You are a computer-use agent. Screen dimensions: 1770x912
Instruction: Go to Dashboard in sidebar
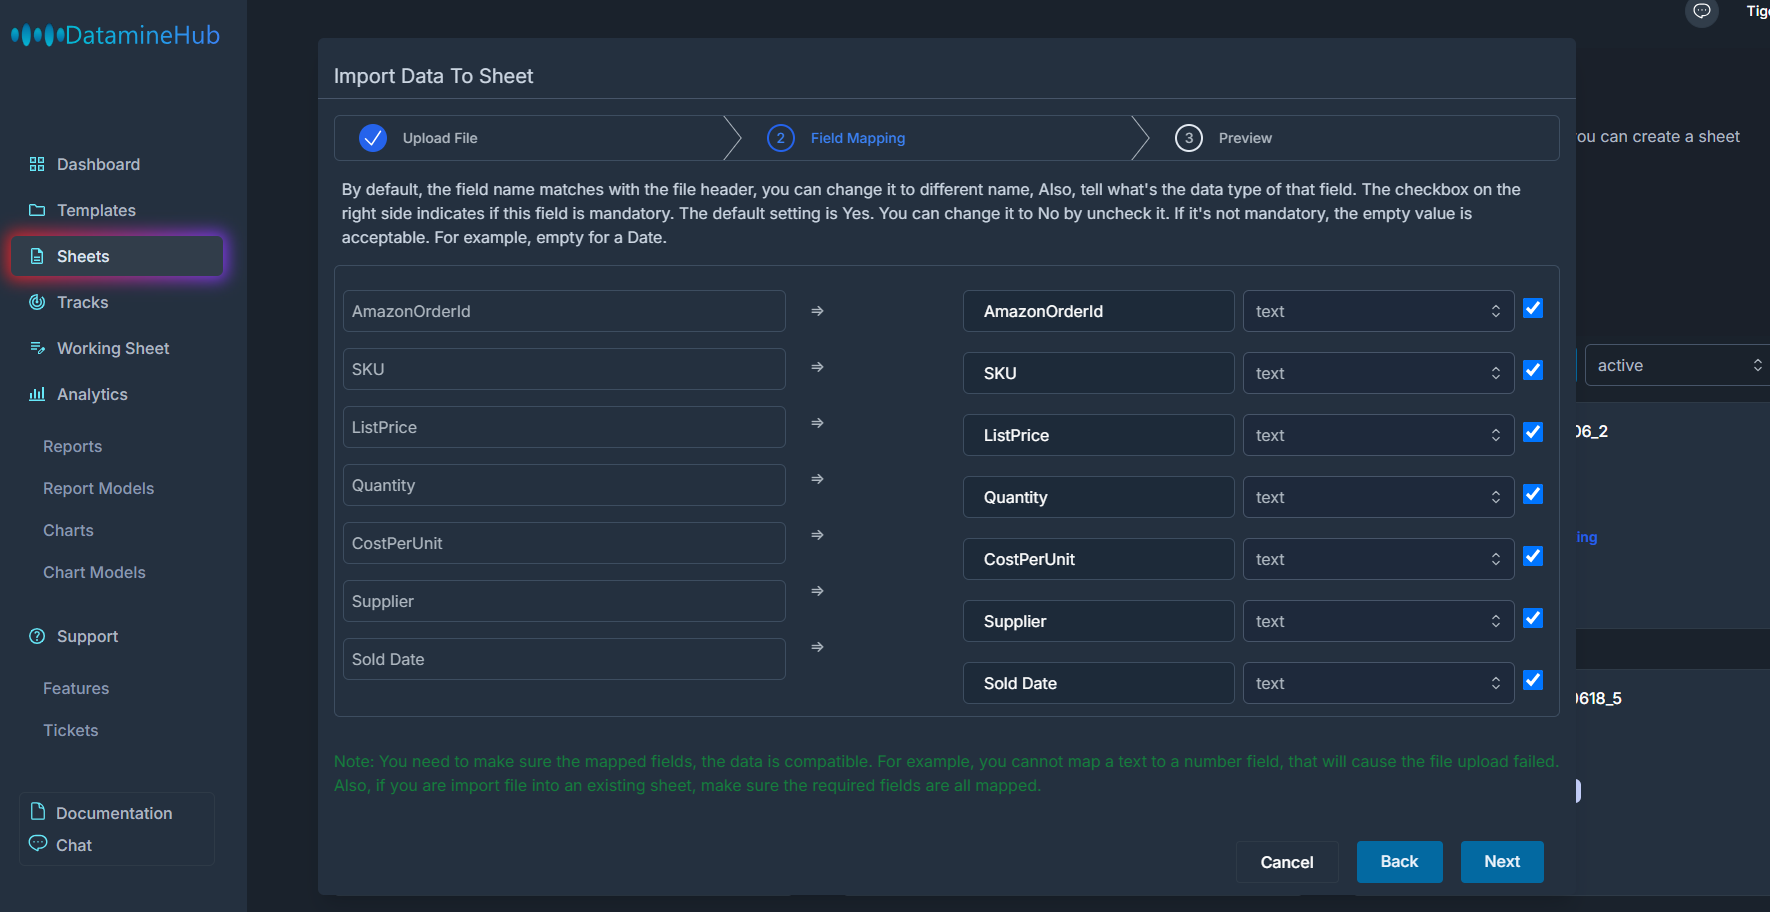pyautogui.click(x=98, y=164)
